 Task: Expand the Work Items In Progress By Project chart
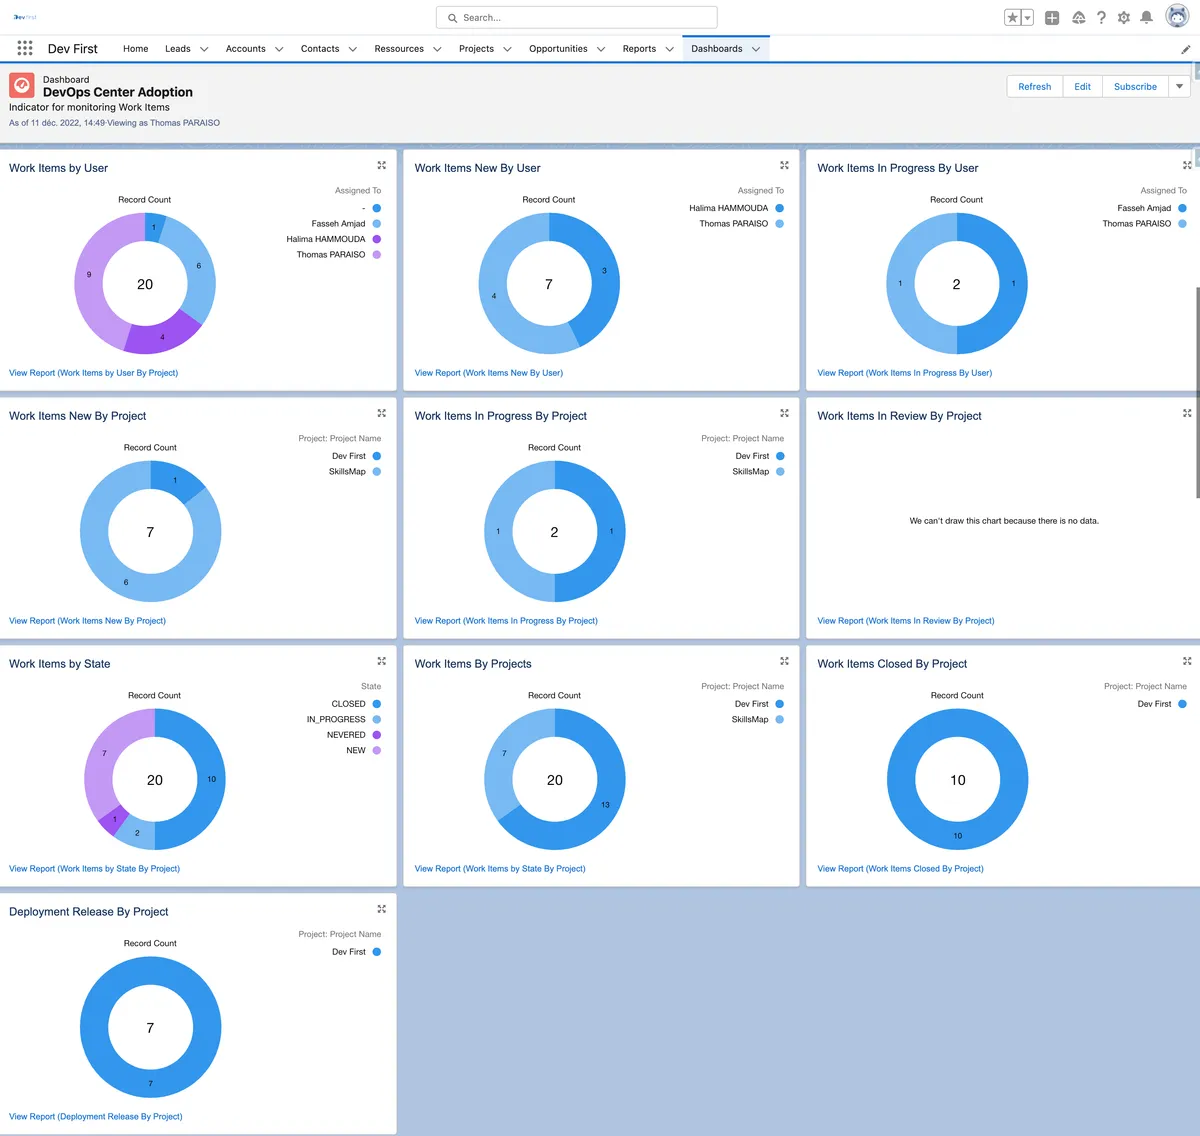(784, 413)
